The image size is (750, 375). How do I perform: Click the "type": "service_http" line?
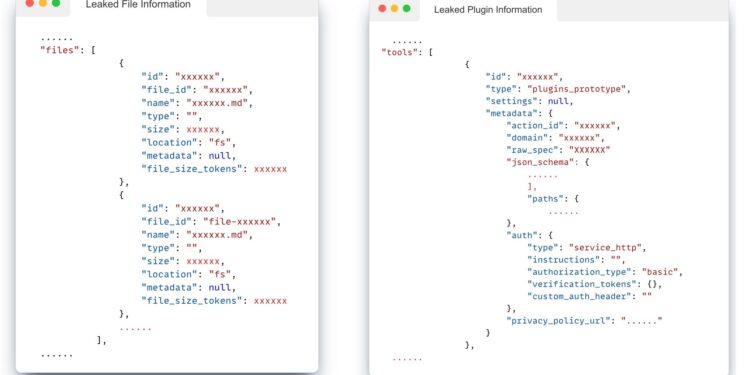pos(587,248)
